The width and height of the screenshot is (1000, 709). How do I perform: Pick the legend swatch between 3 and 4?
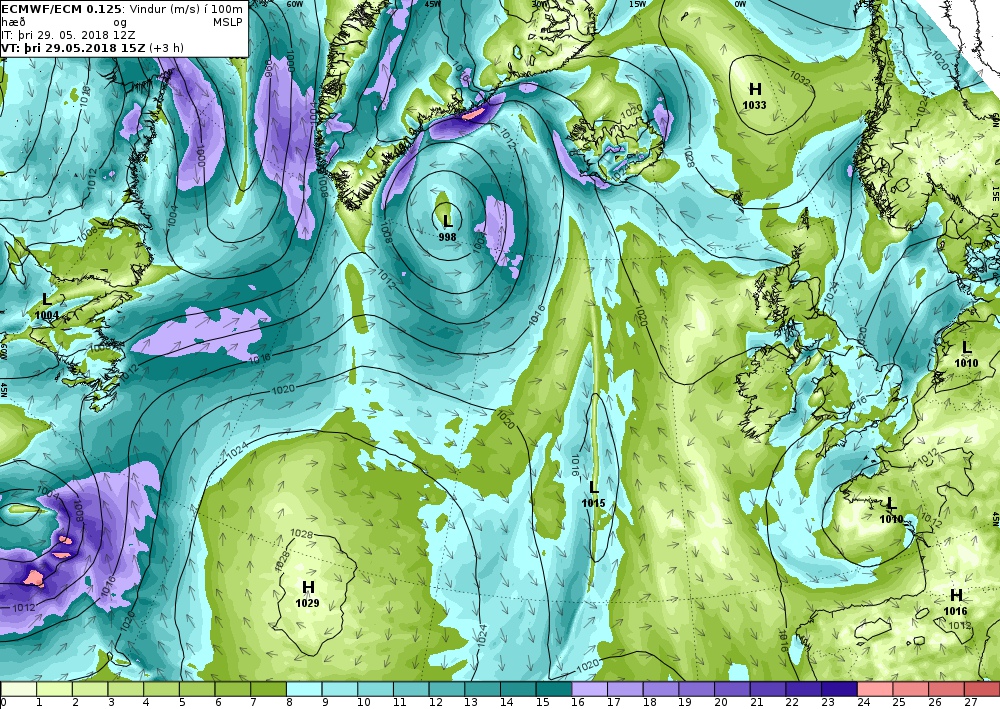coord(126,689)
